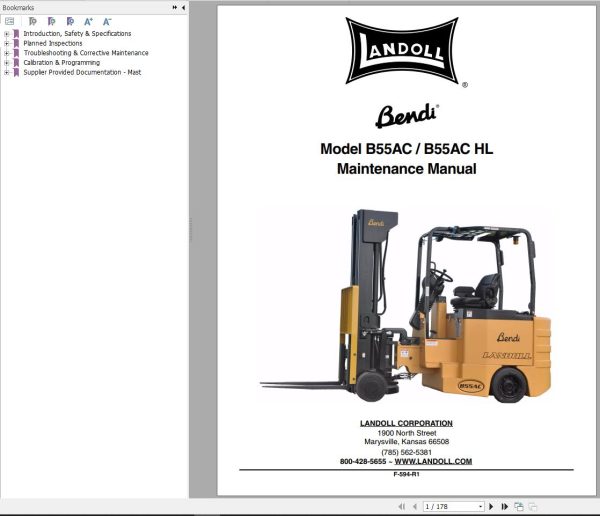Go to the next page
This screenshot has width=600, height=516.
491,506
